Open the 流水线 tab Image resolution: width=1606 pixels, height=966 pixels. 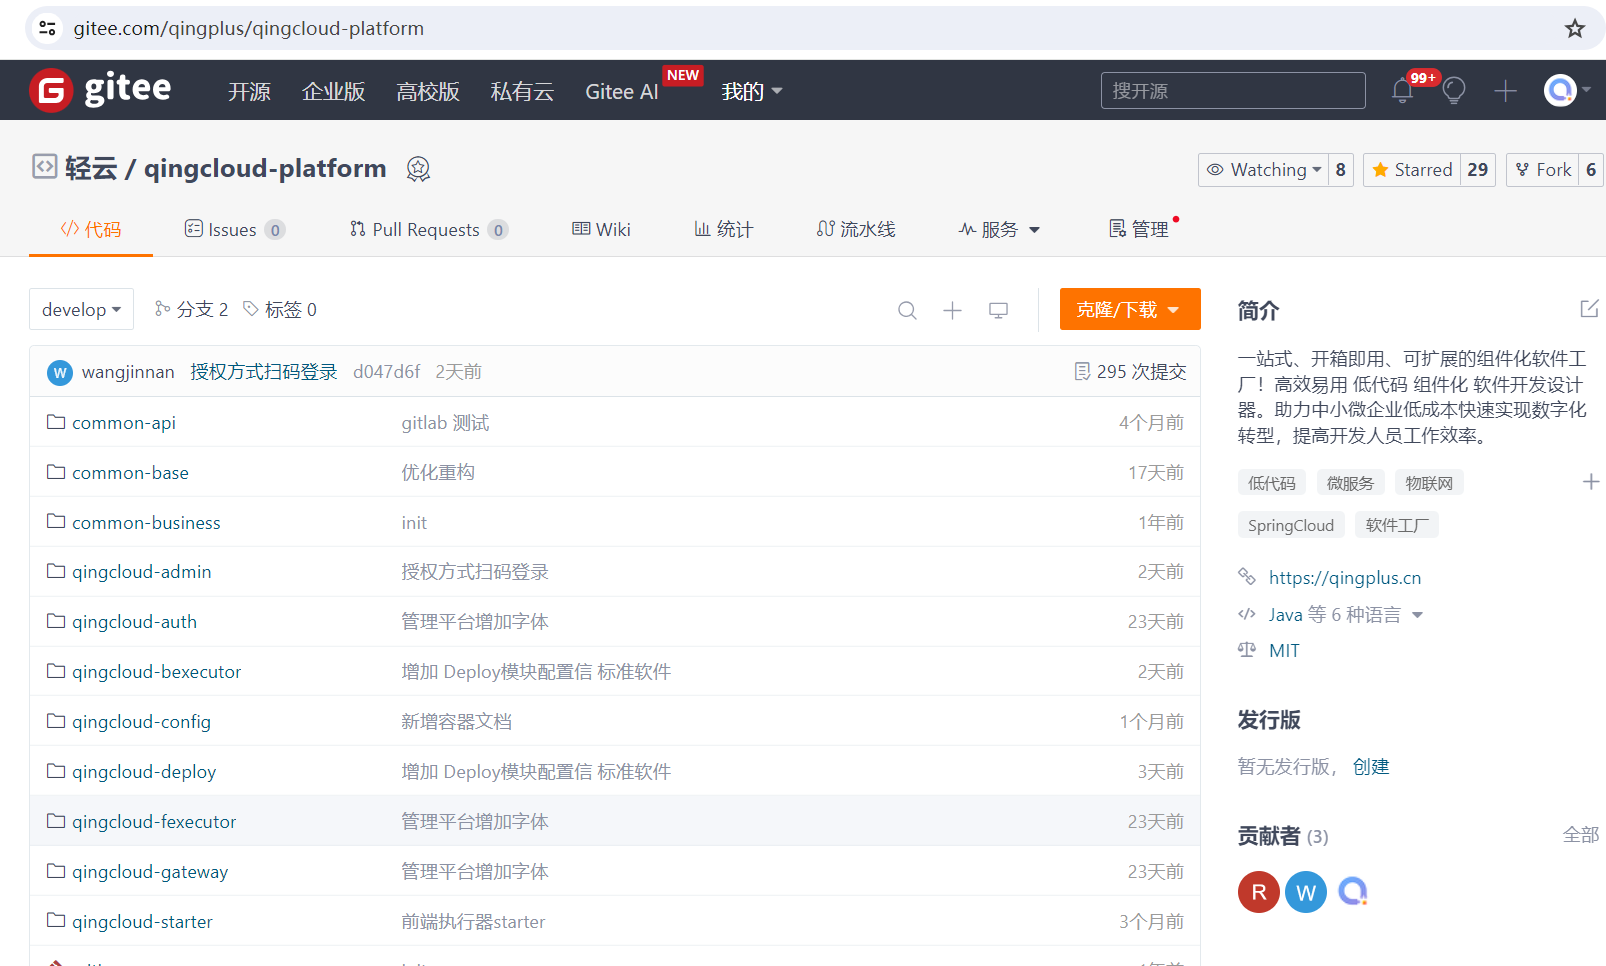pyautogui.click(x=856, y=230)
